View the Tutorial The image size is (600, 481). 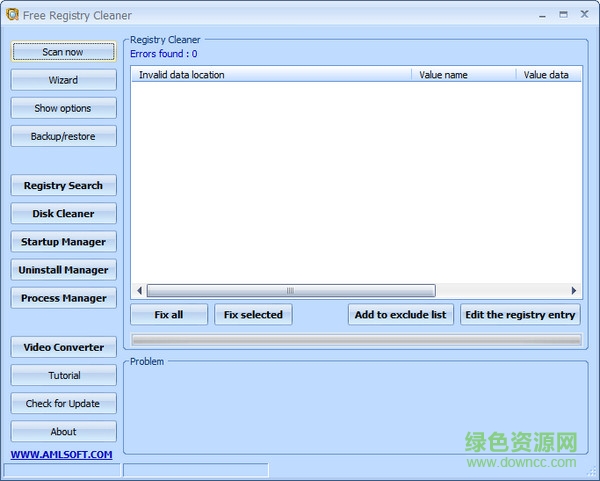(x=63, y=375)
